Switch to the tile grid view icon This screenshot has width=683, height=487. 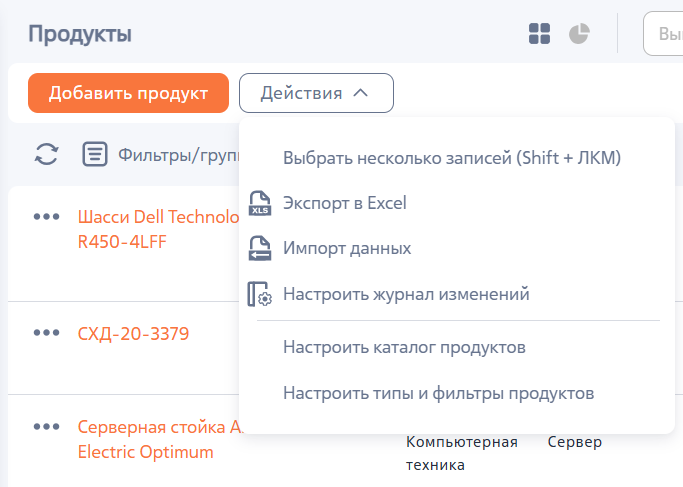539,34
